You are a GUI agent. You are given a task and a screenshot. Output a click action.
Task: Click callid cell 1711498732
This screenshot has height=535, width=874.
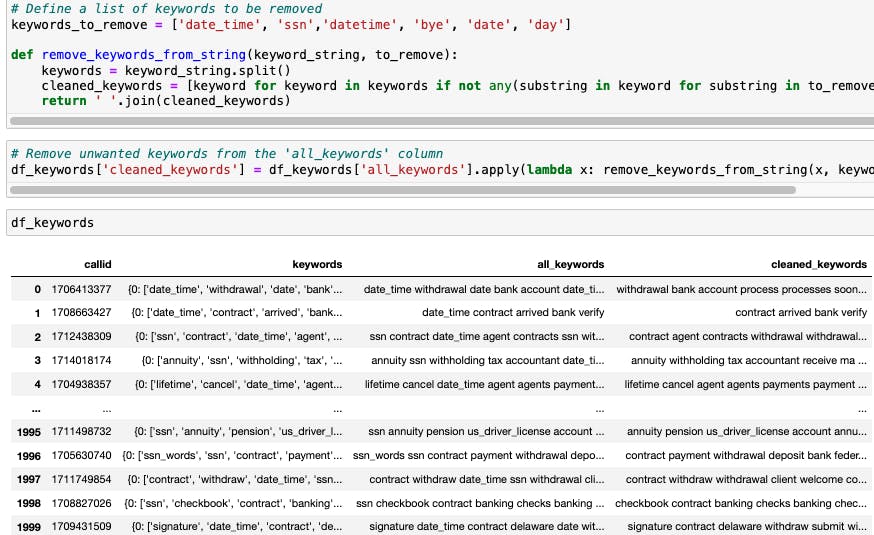coord(81,431)
